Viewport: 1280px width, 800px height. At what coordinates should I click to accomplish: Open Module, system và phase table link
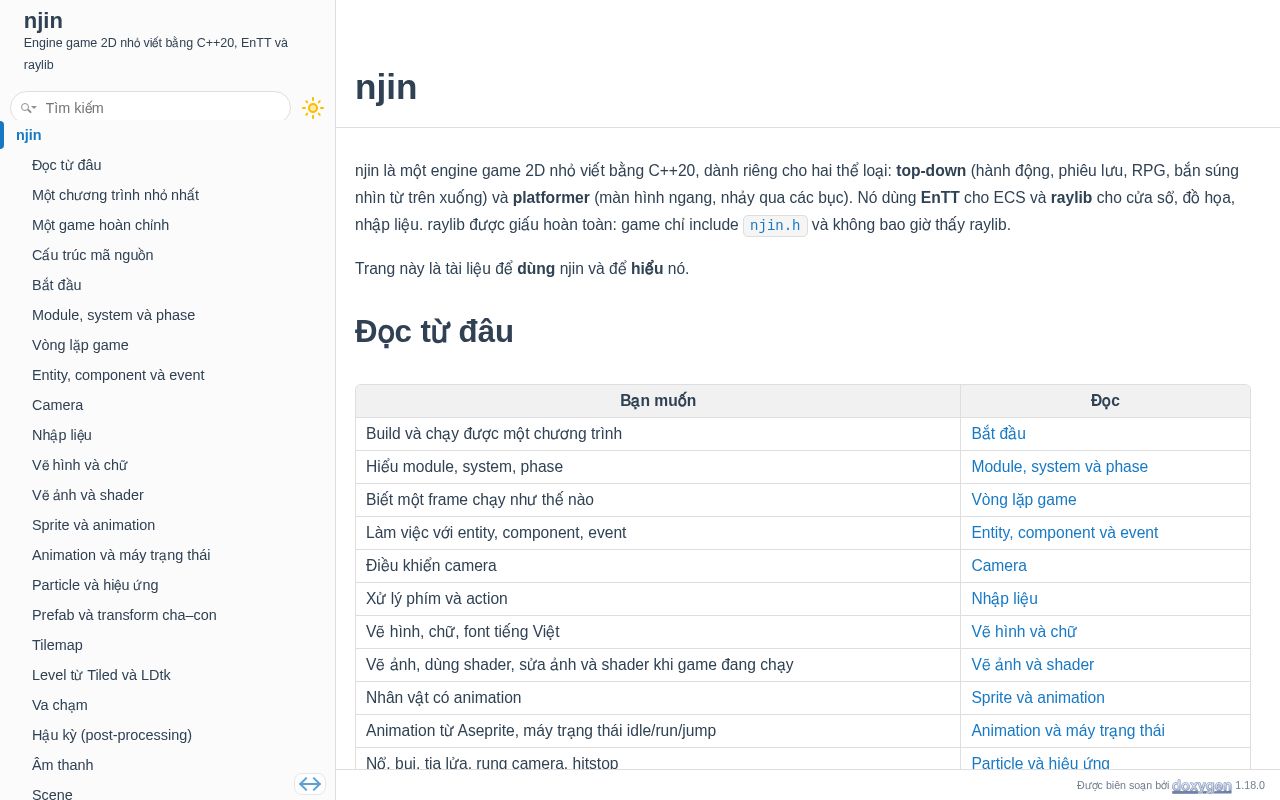(1060, 467)
